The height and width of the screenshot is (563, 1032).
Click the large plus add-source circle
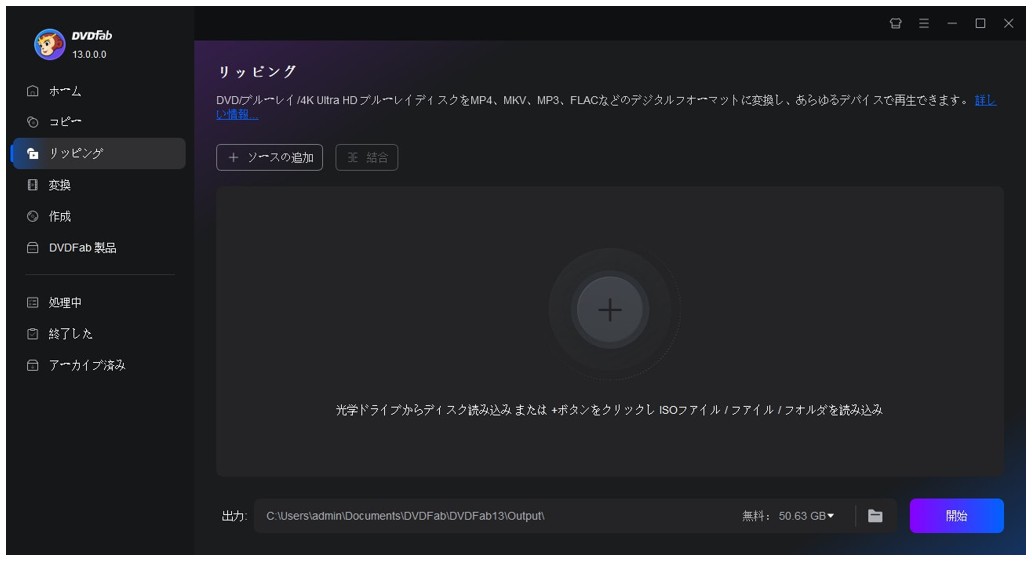pyautogui.click(x=609, y=309)
